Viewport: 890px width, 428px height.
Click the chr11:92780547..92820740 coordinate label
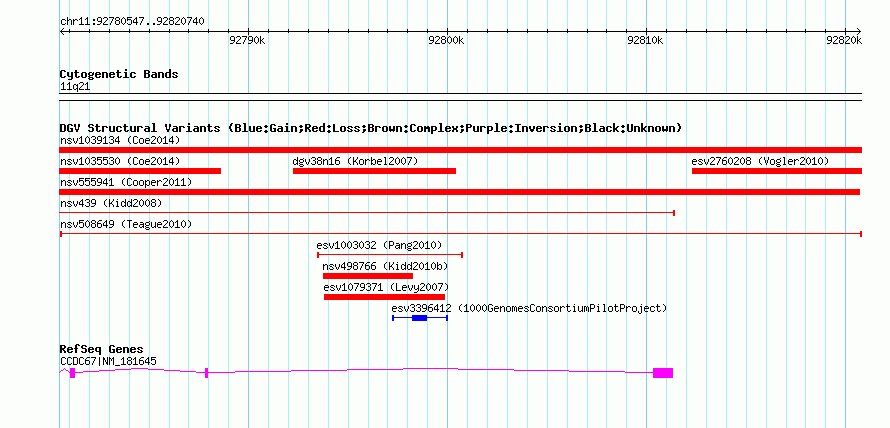pyautogui.click(x=132, y=22)
